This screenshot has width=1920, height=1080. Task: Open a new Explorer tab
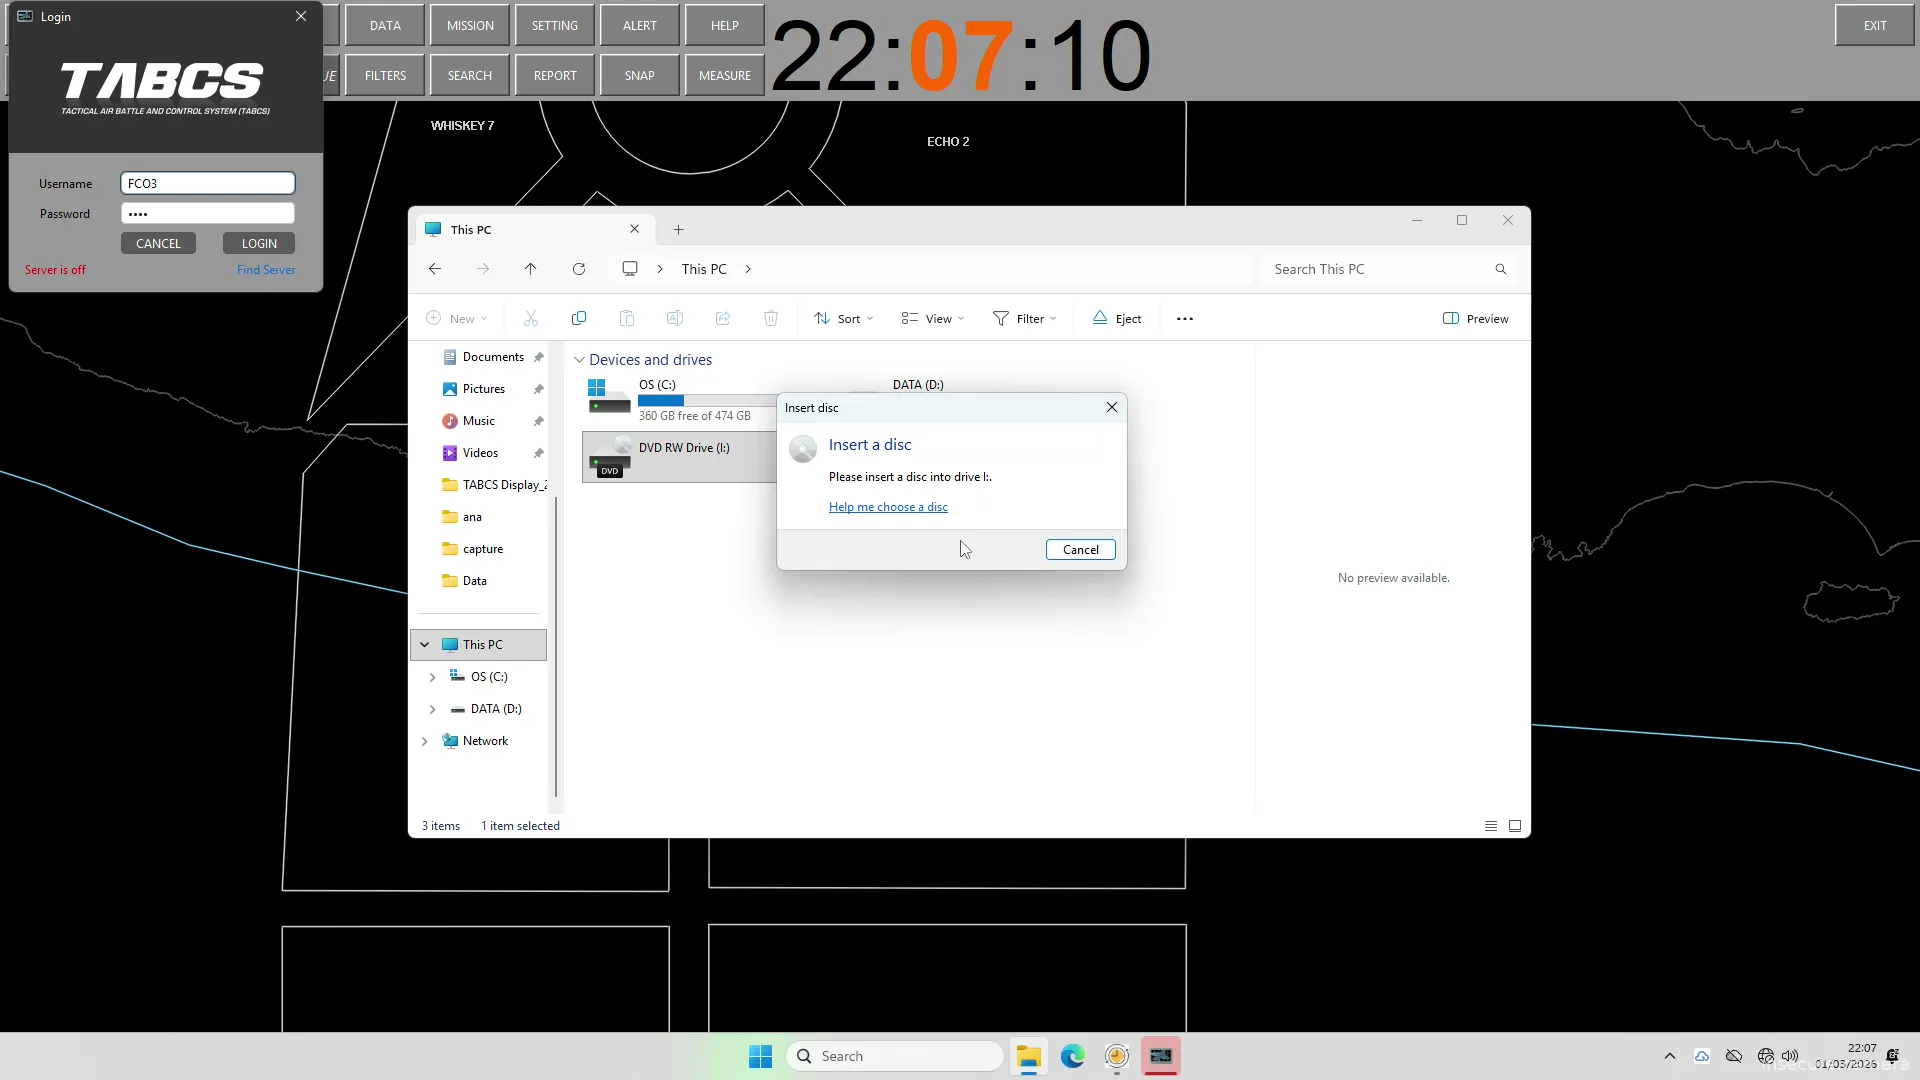[678, 229]
